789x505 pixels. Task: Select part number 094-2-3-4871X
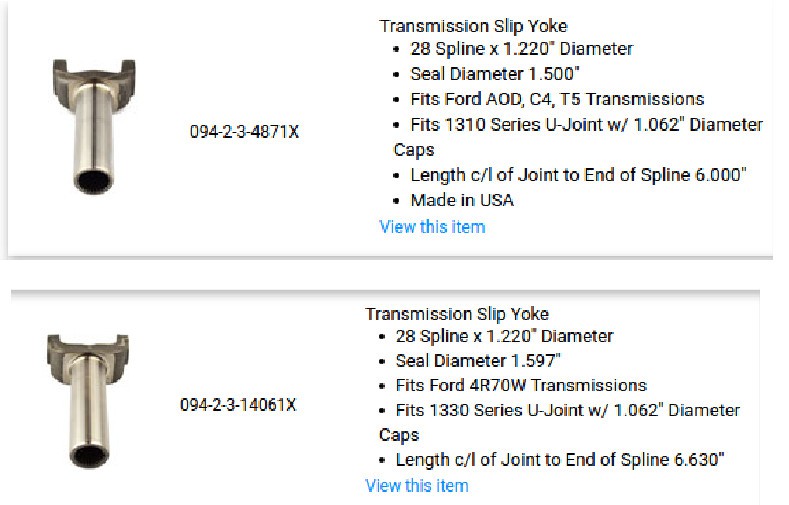click(244, 131)
